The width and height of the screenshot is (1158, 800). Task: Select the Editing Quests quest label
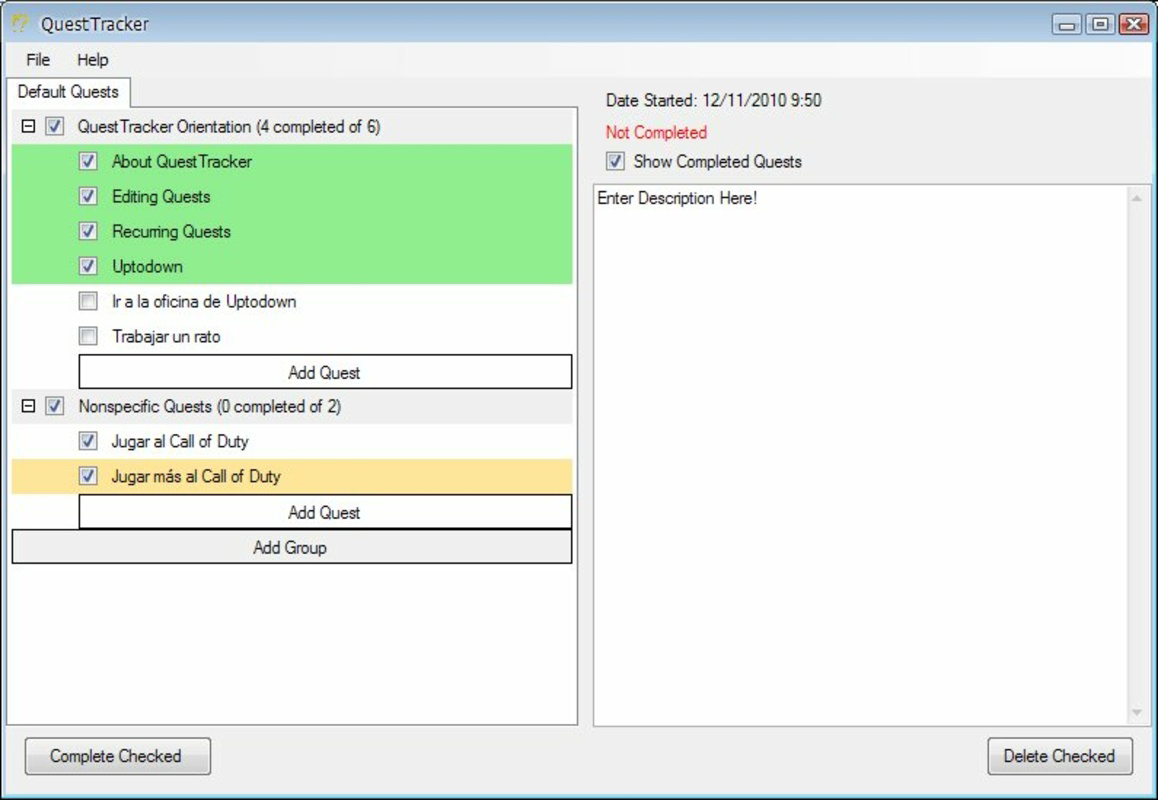(x=161, y=196)
